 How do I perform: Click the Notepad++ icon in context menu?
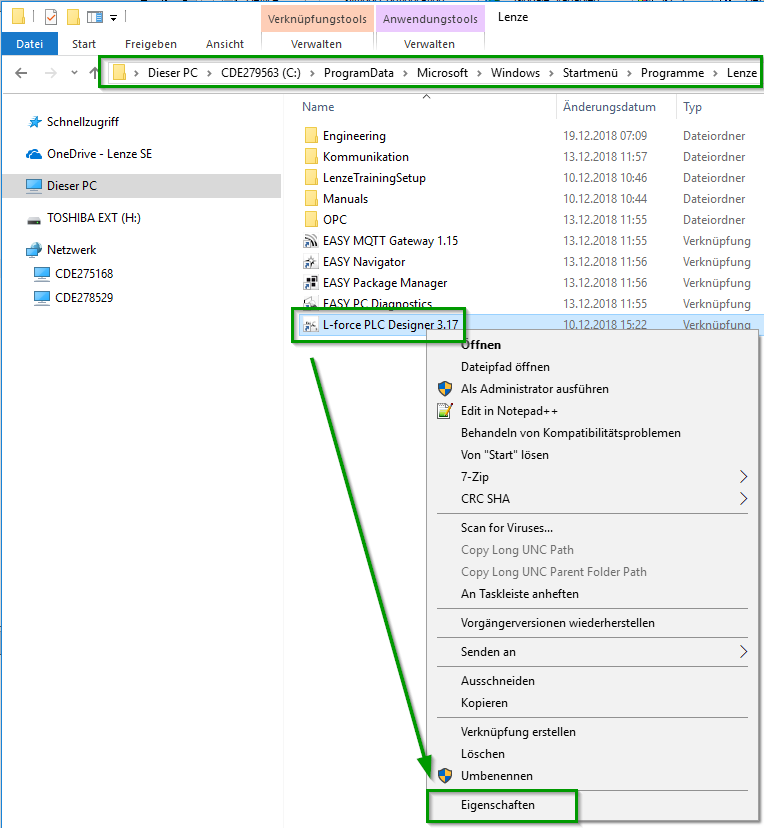[445, 411]
